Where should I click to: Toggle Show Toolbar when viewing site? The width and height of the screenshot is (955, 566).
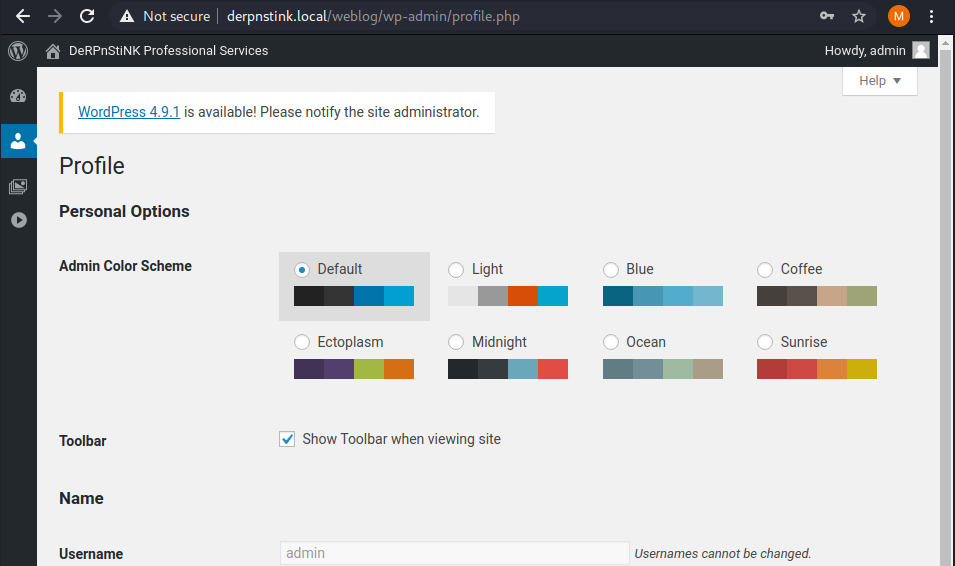(x=287, y=439)
